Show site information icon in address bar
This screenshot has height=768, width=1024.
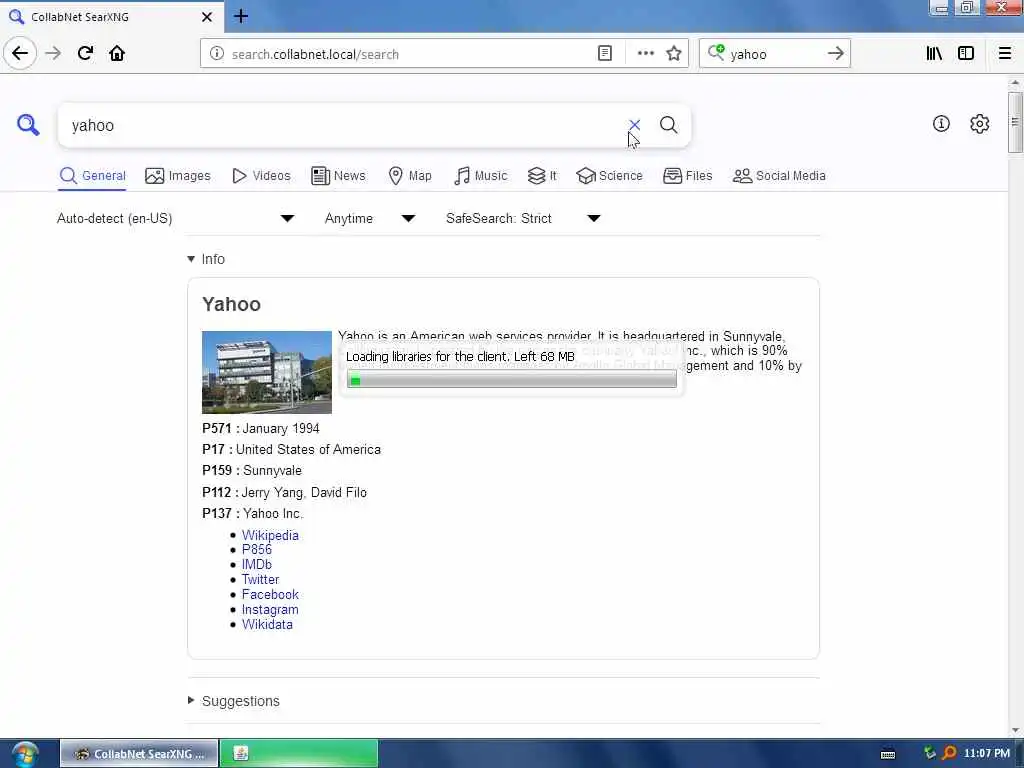pos(217,54)
